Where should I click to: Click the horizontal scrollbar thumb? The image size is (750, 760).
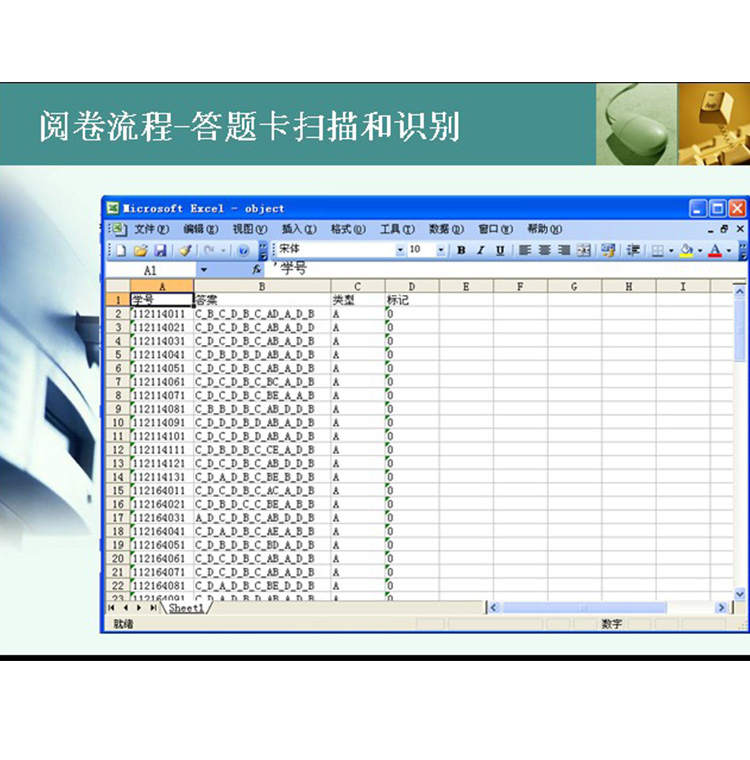pyautogui.click(x=584, y=607)
